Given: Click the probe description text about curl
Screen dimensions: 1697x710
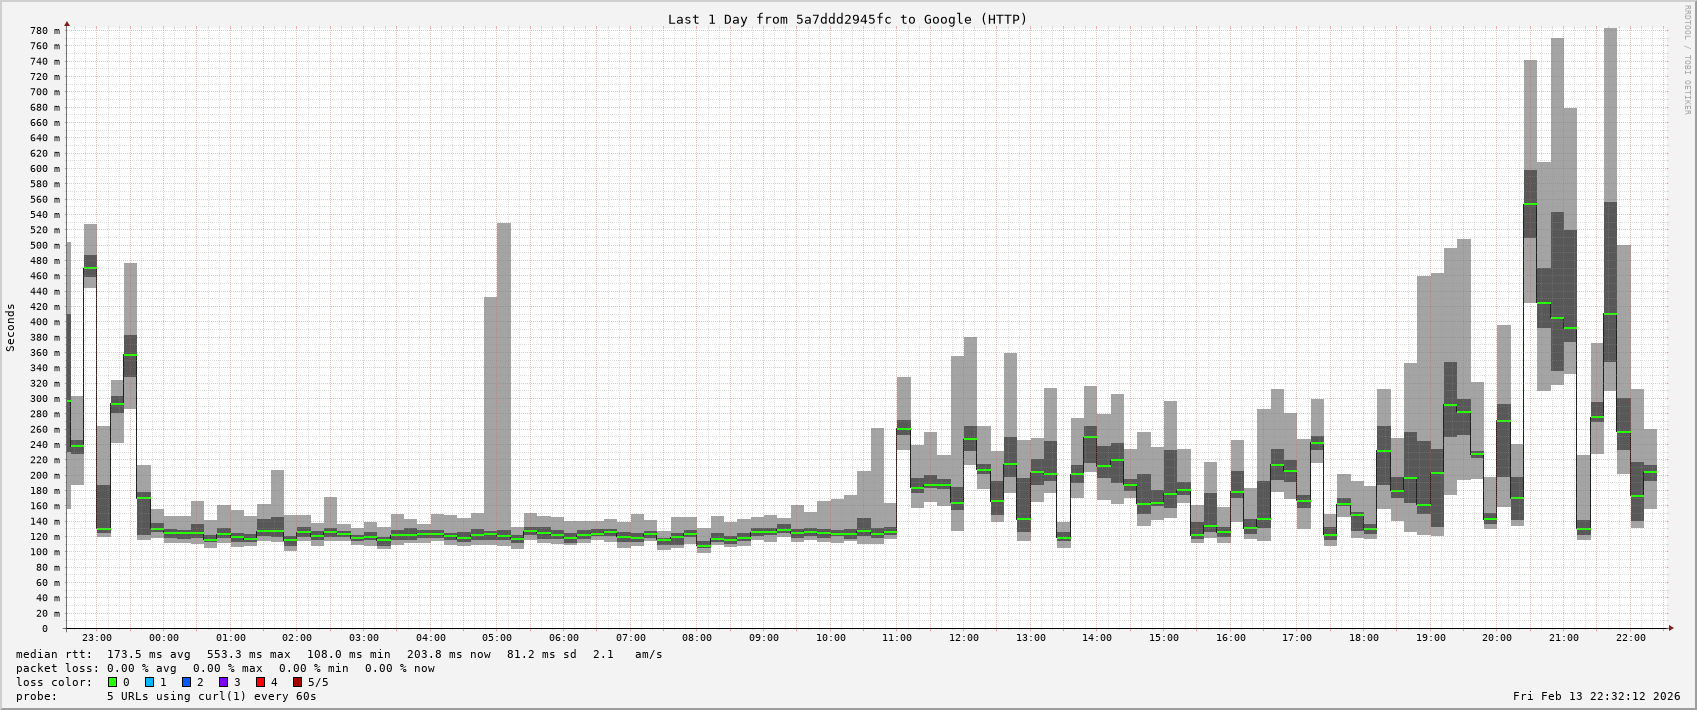Looking at the screenshot, I should pos(211,696).
